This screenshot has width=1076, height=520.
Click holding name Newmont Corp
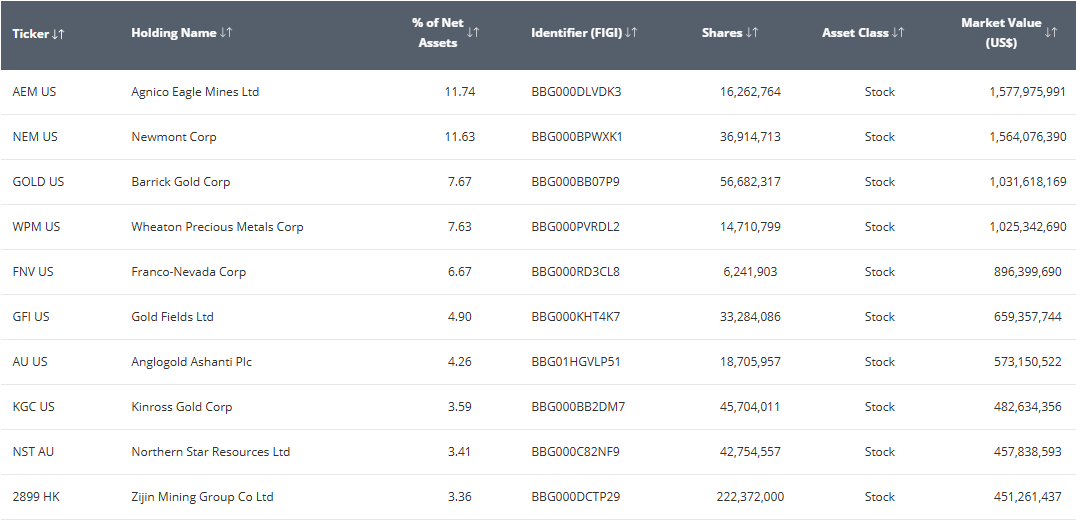tap(174, 137)
